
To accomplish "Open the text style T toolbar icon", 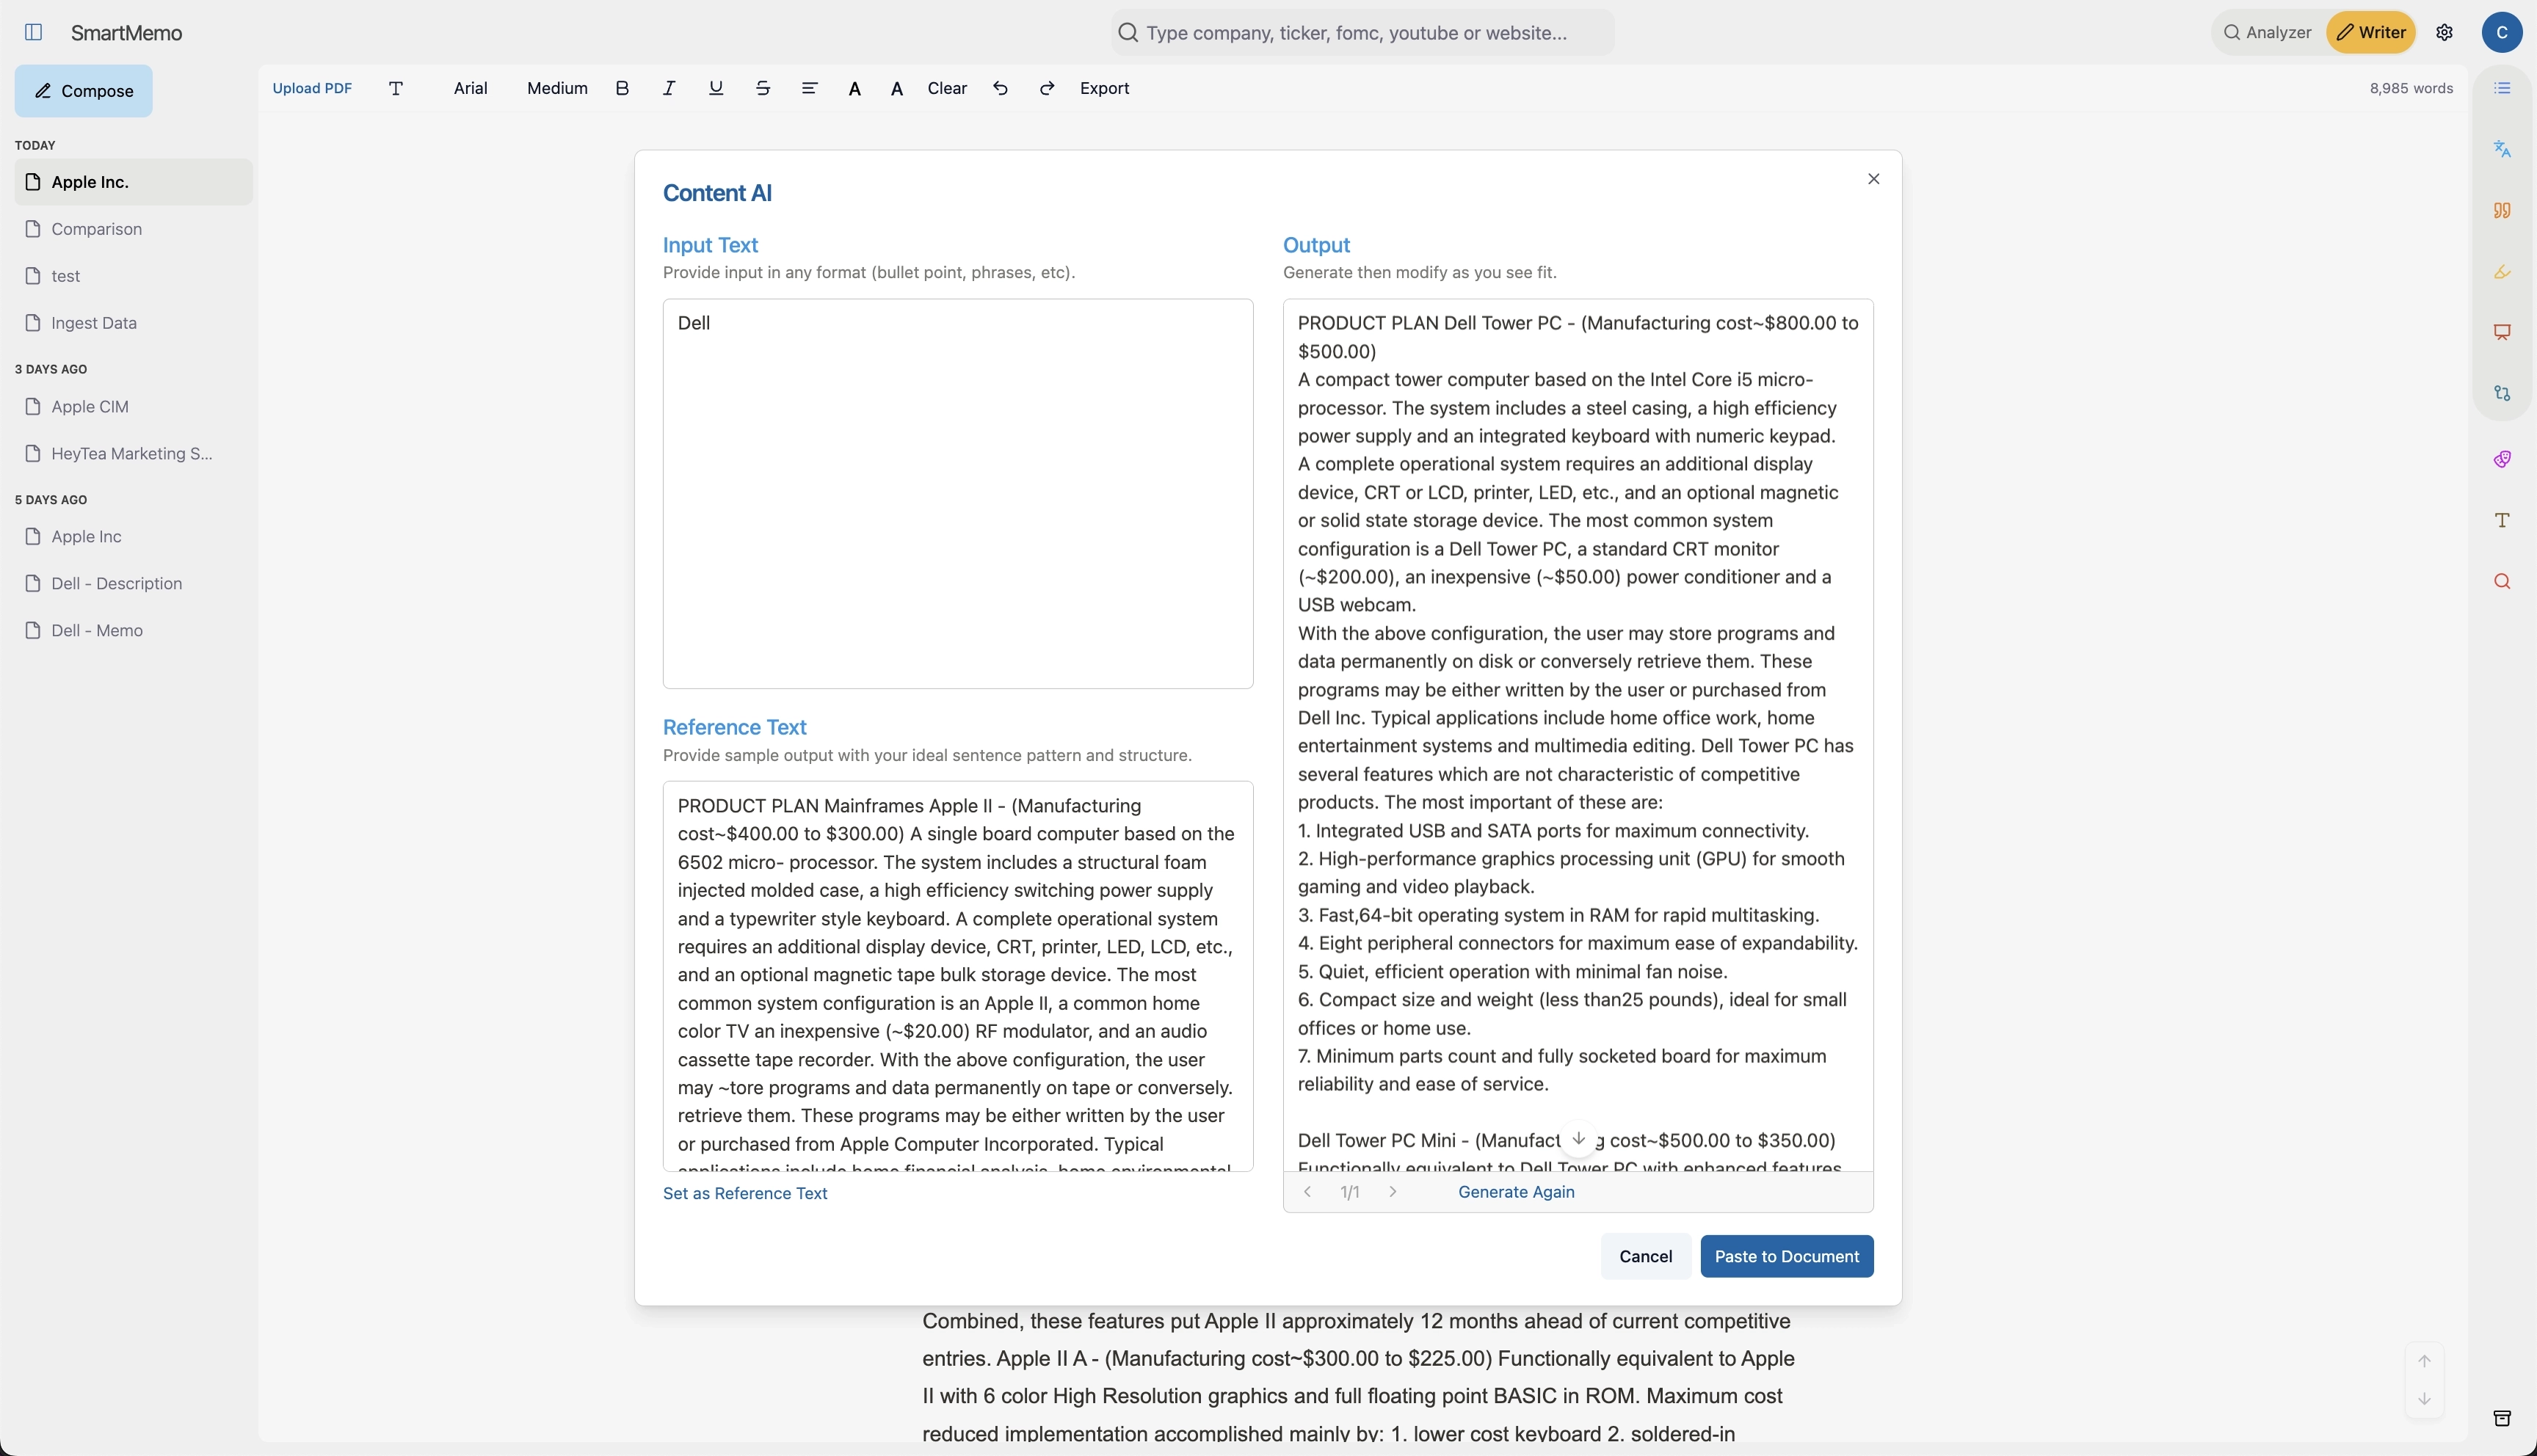I will point(396,88).
